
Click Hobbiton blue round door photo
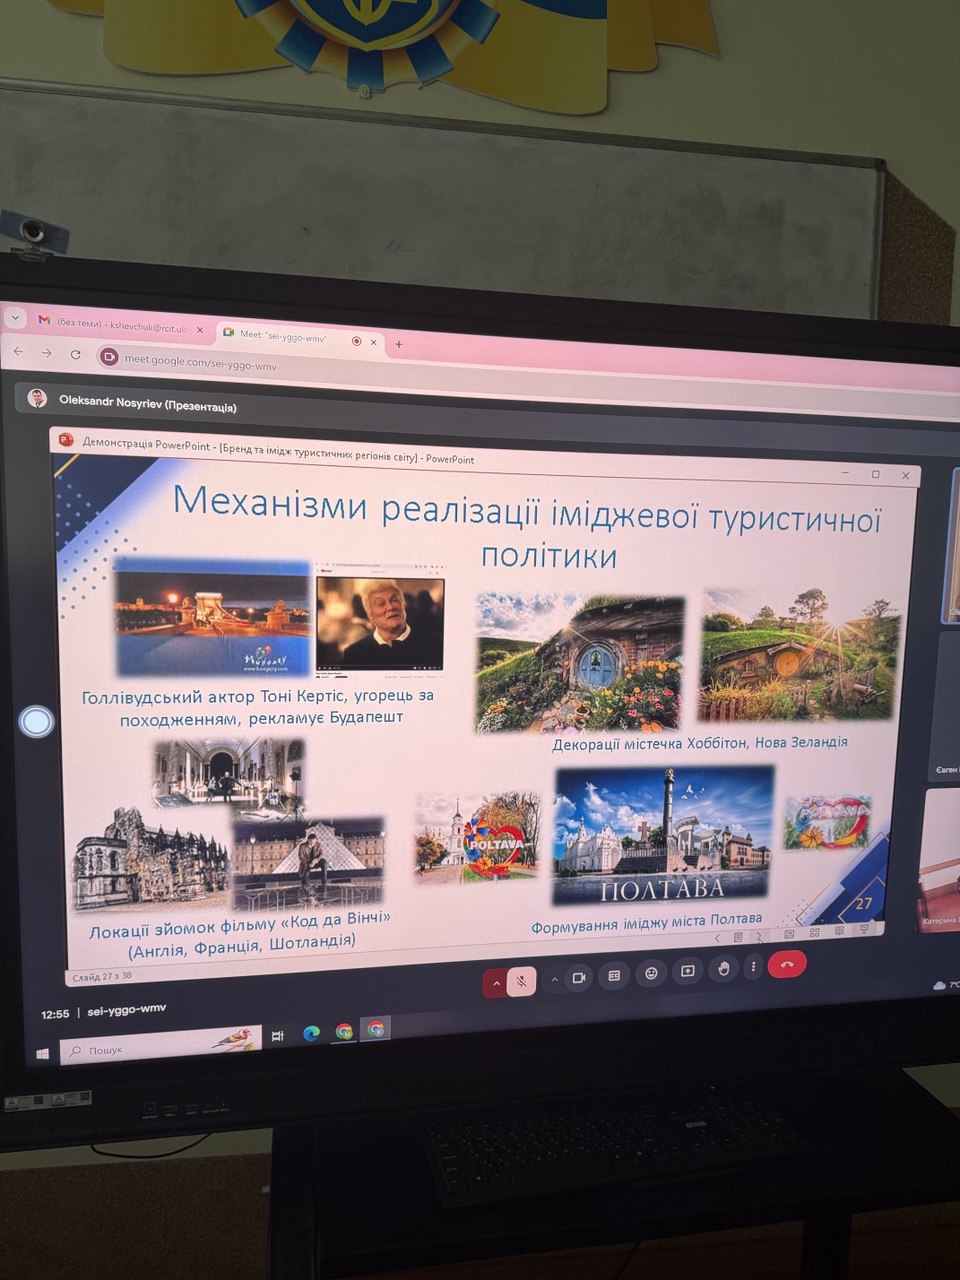(x=579, y=662)
